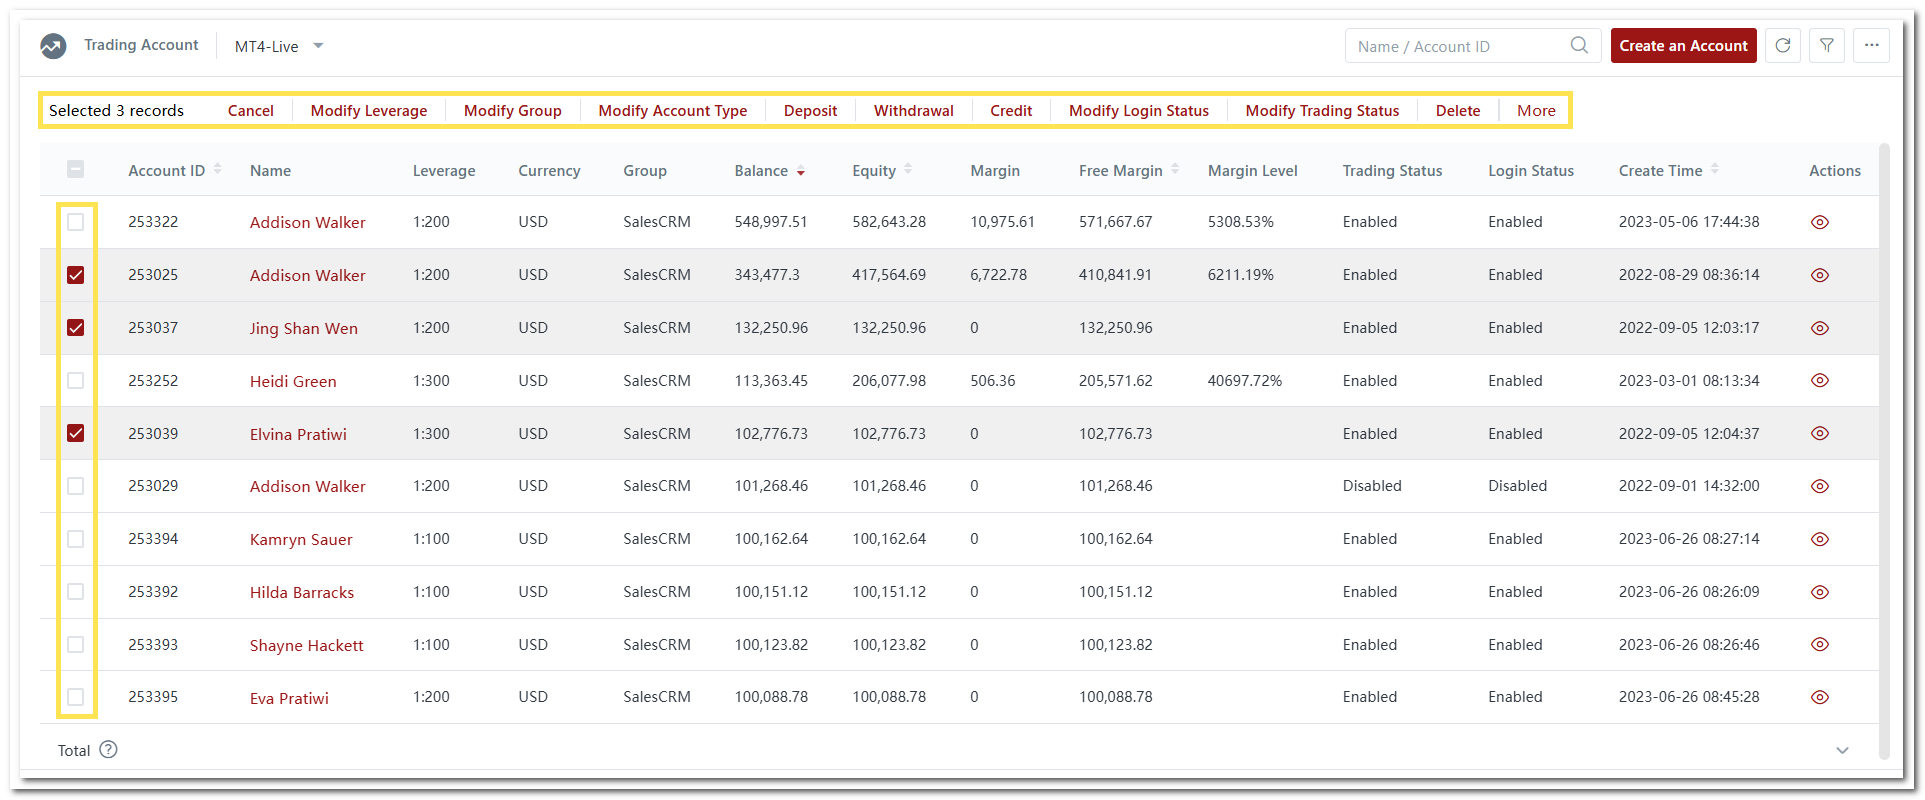Click Create an Account button
1925x800 pixels.
(1683, 46)
